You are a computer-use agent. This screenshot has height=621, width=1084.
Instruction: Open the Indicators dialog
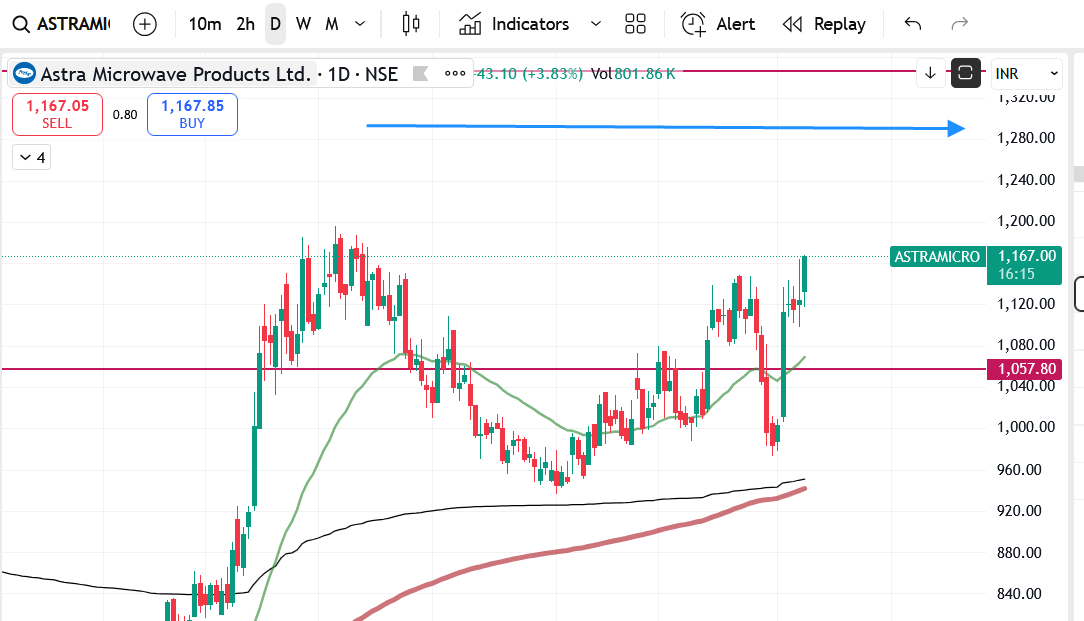514,24
